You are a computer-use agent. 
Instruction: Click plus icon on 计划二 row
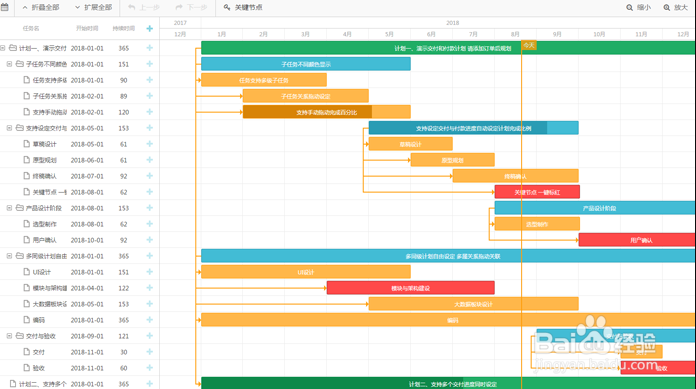pyautogui.click(x=150, y=384)
